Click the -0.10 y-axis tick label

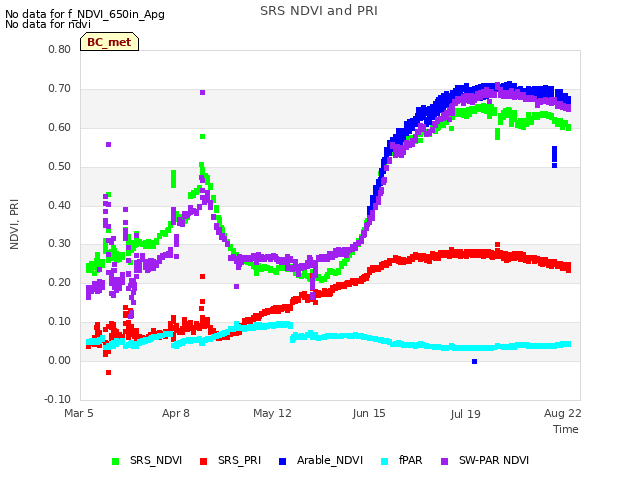(x=58, y=399)
